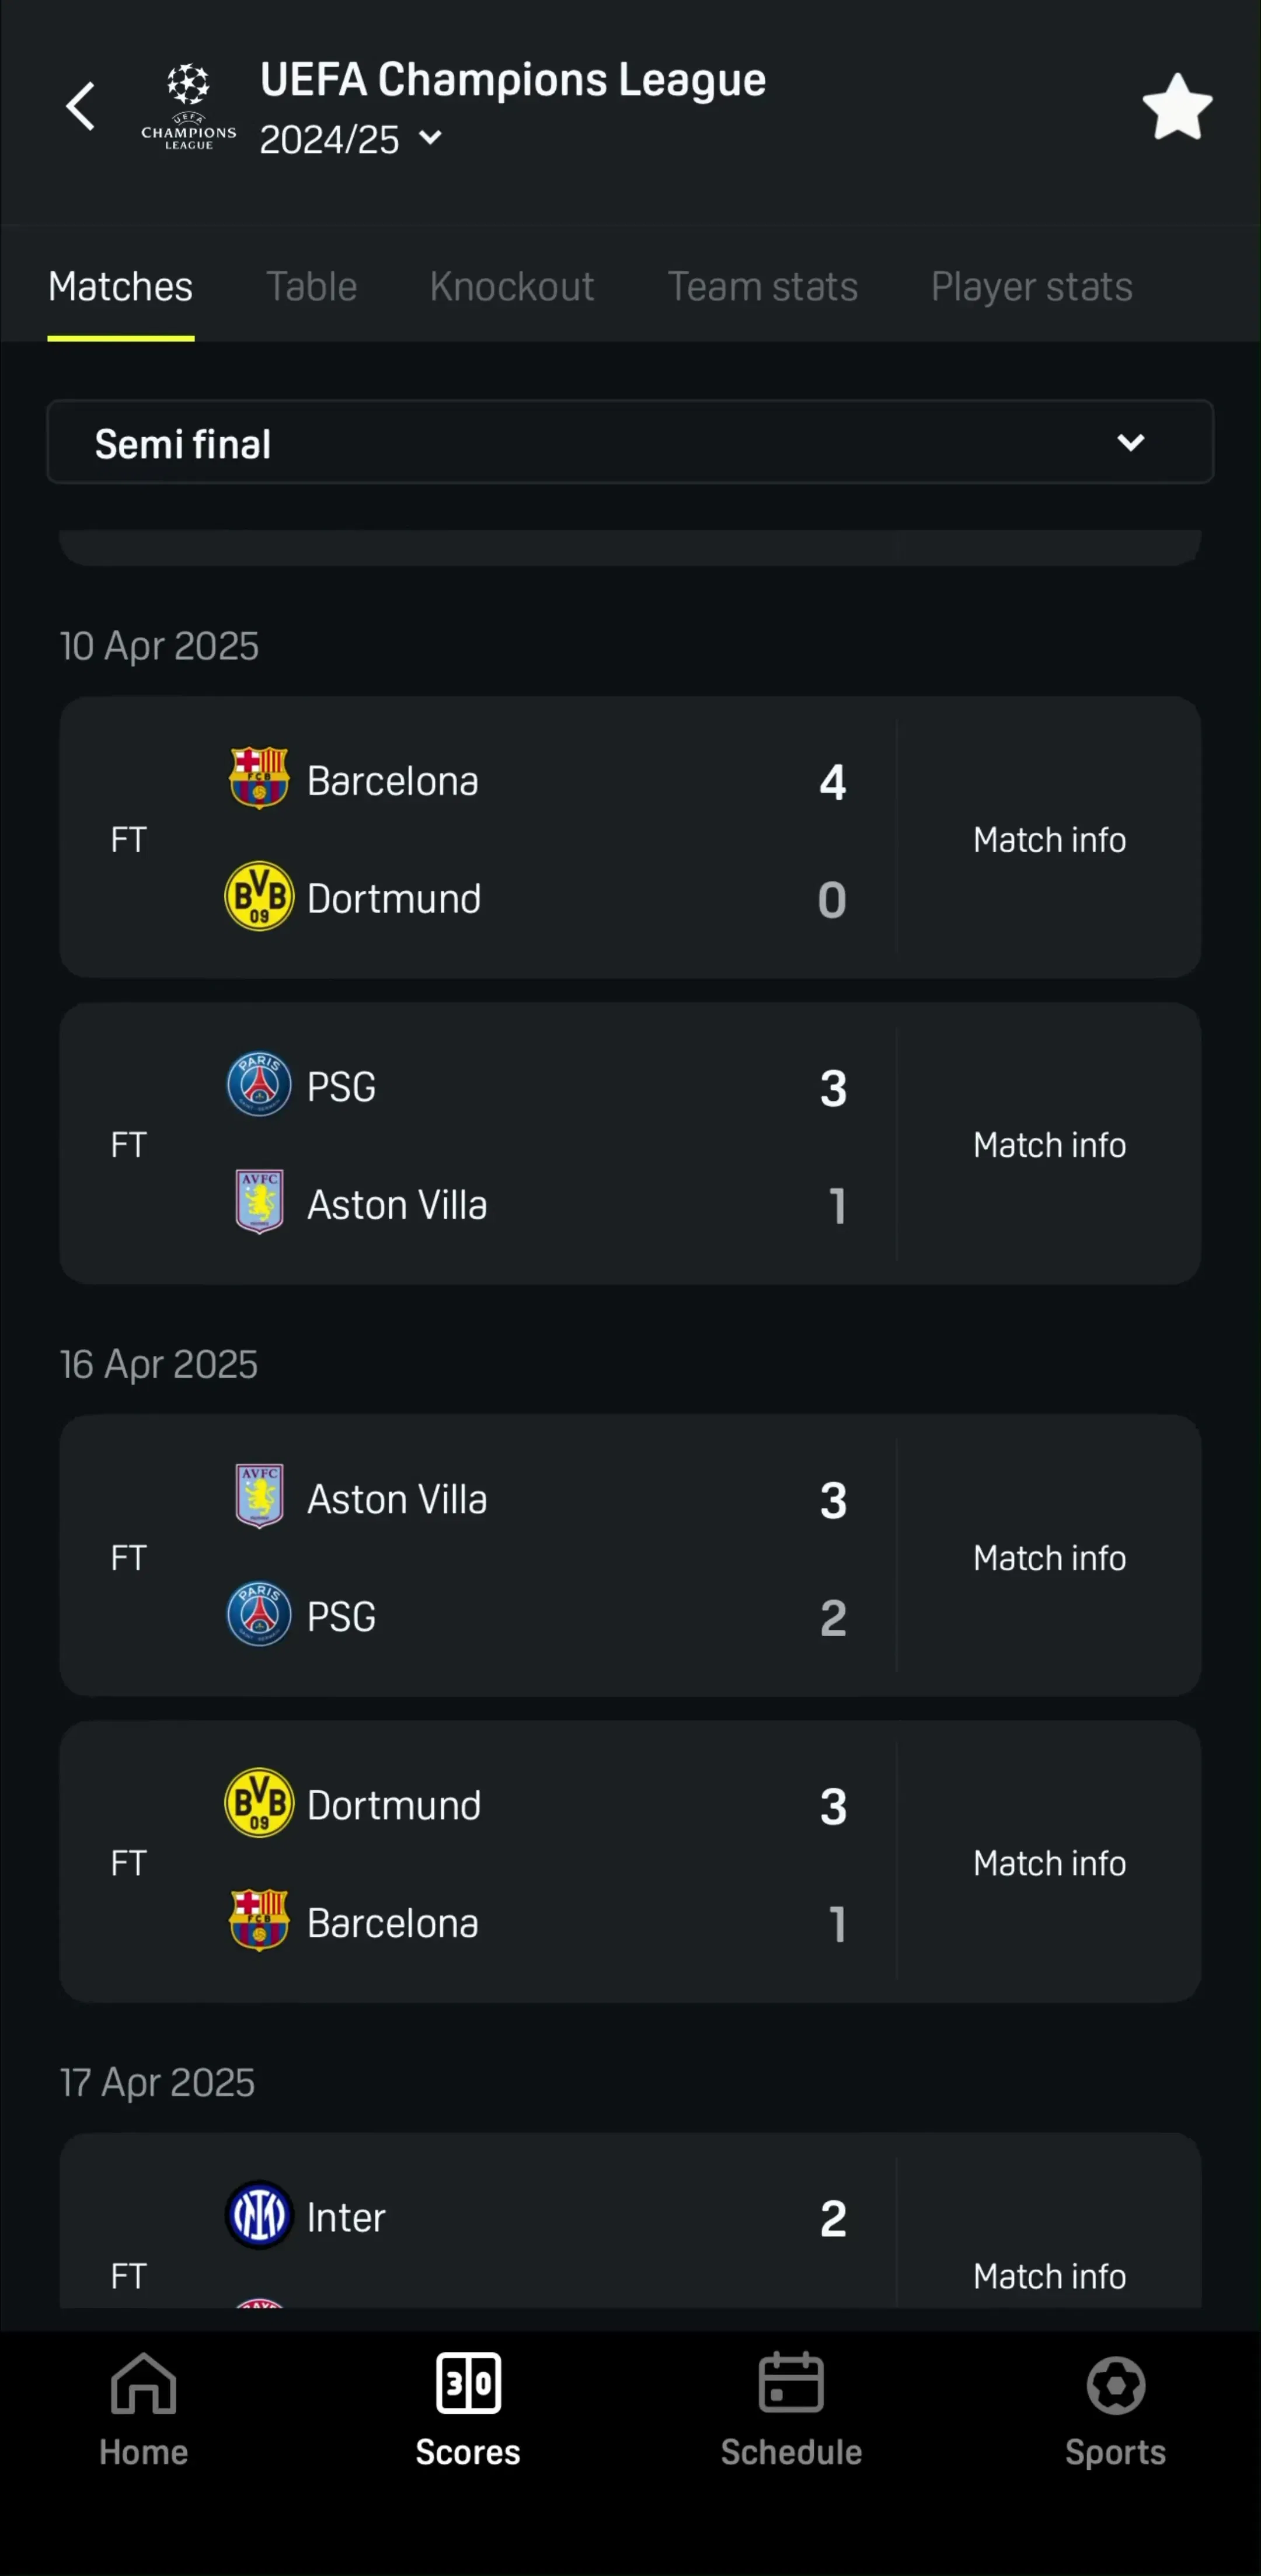The height and width of the screenshot is (2576, 1261).
Task: Open the Team stats tab
Action: (763, 287)
